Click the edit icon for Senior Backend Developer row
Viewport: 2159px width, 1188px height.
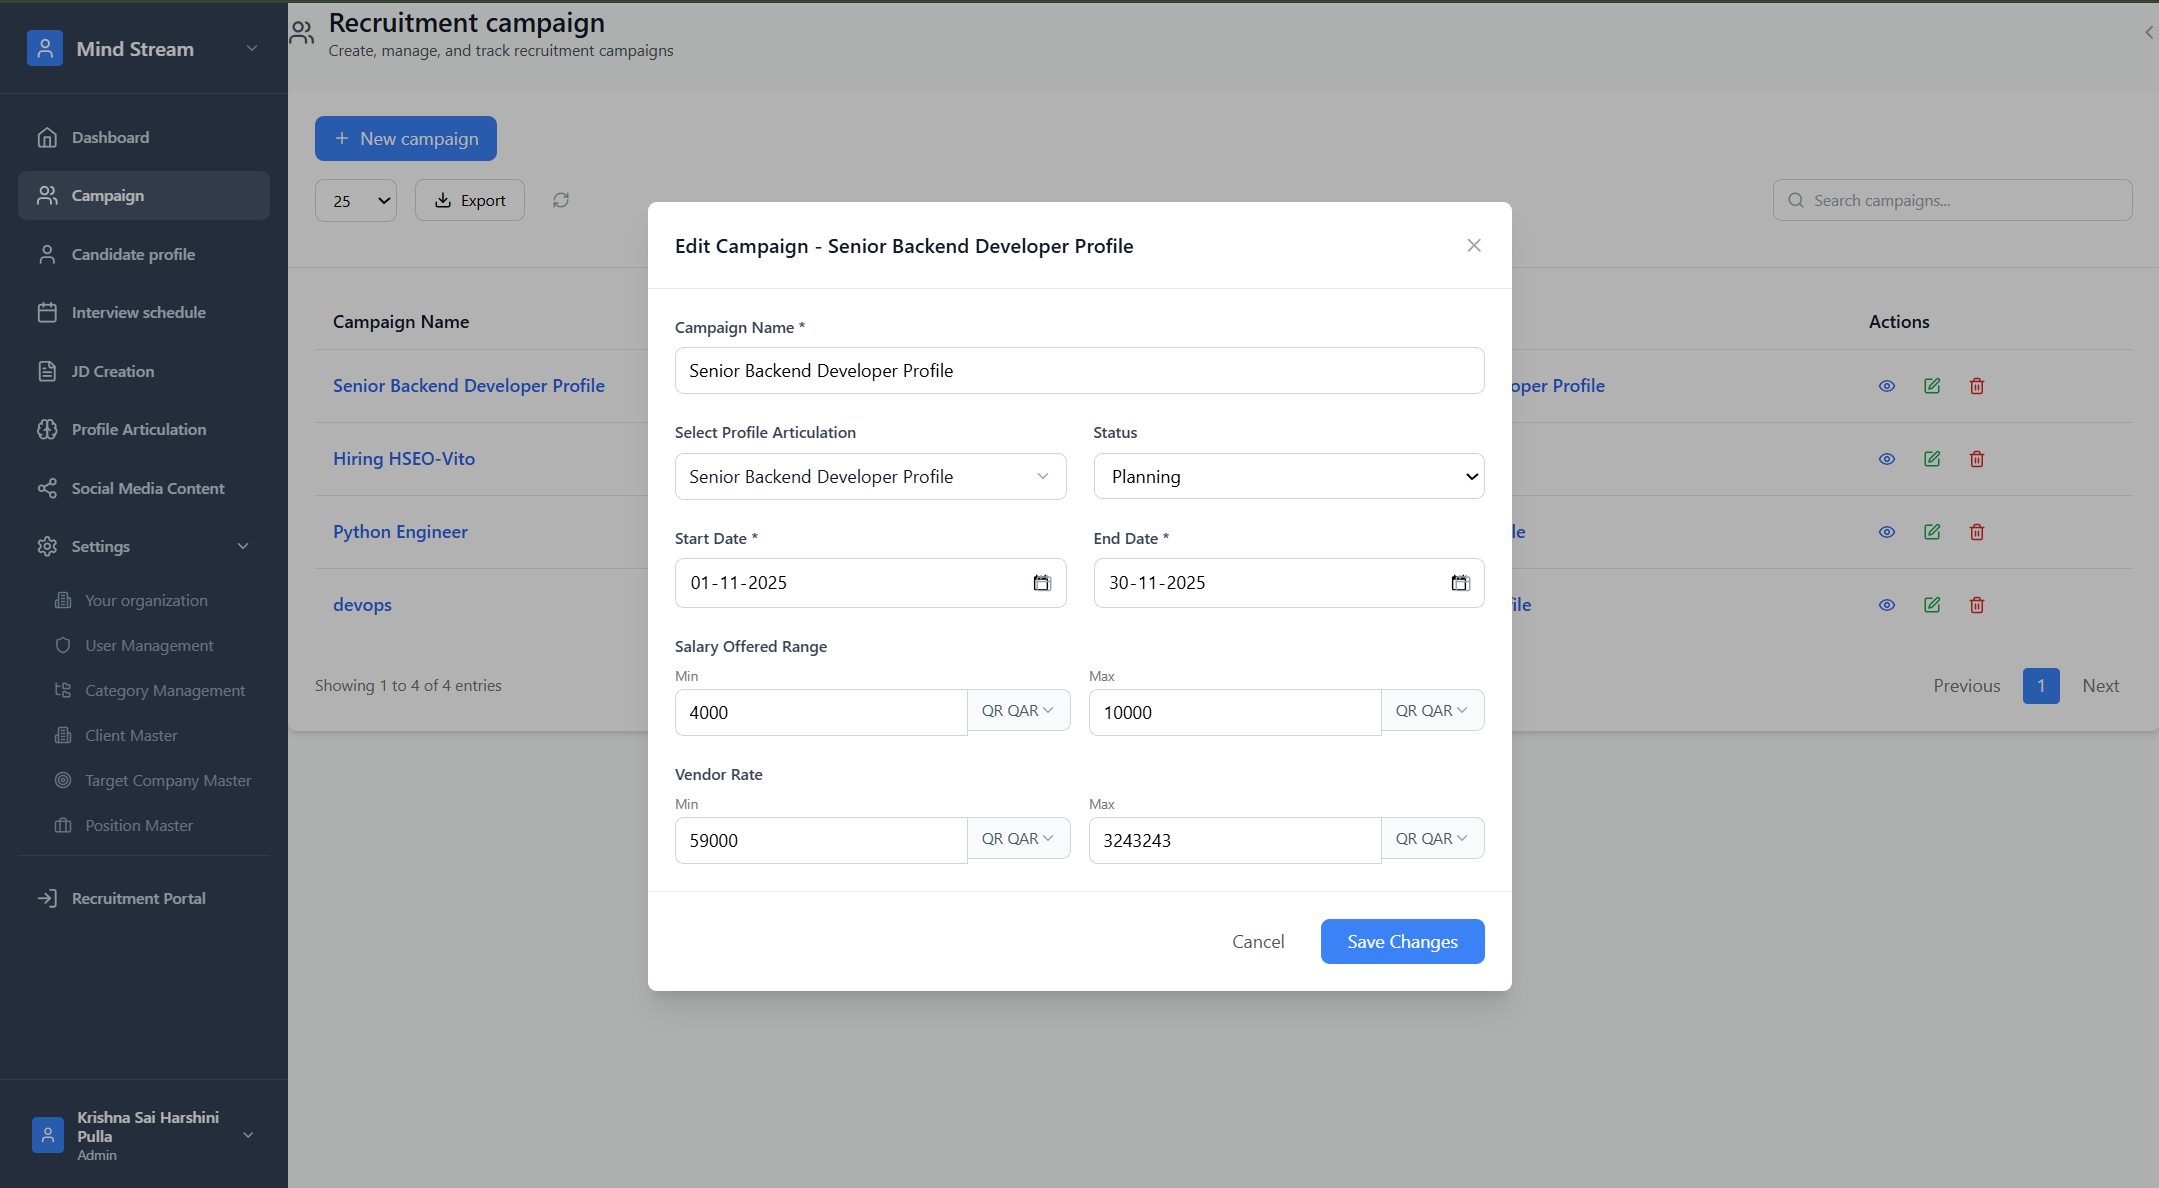click(x=1932, y=386)
